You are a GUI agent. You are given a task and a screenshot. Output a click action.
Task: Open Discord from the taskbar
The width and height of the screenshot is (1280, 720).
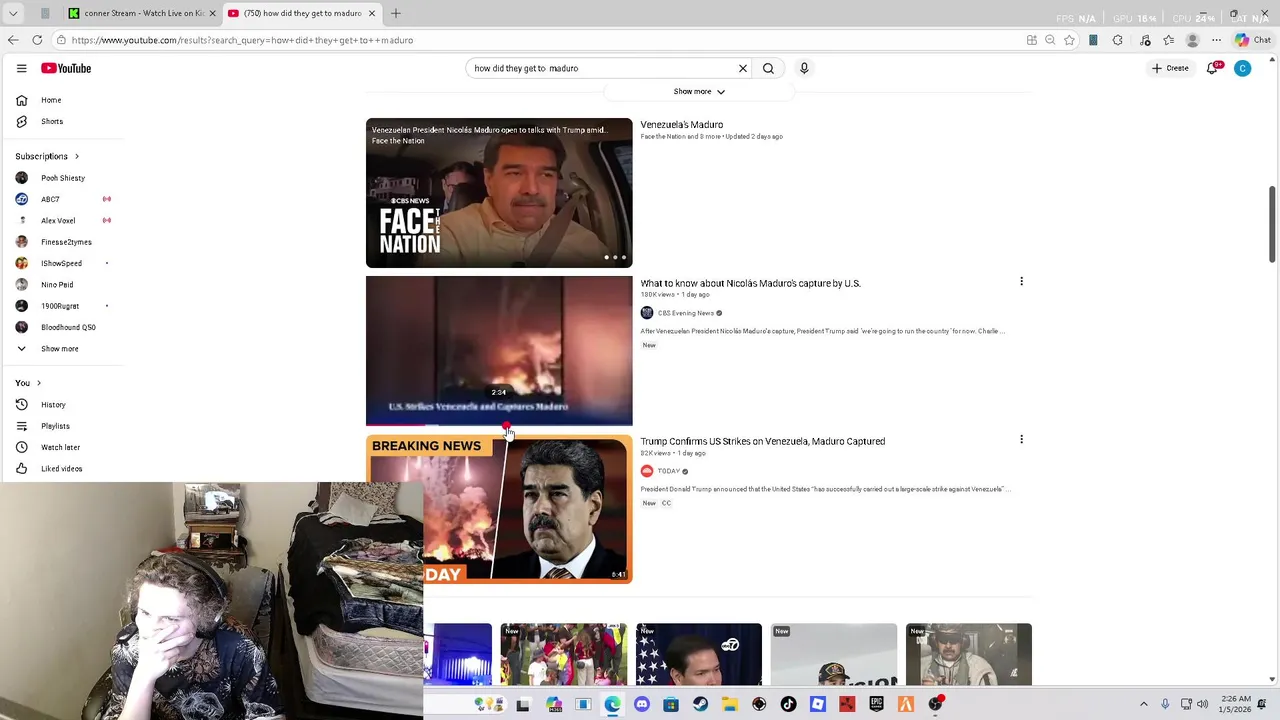click(642, 704)
